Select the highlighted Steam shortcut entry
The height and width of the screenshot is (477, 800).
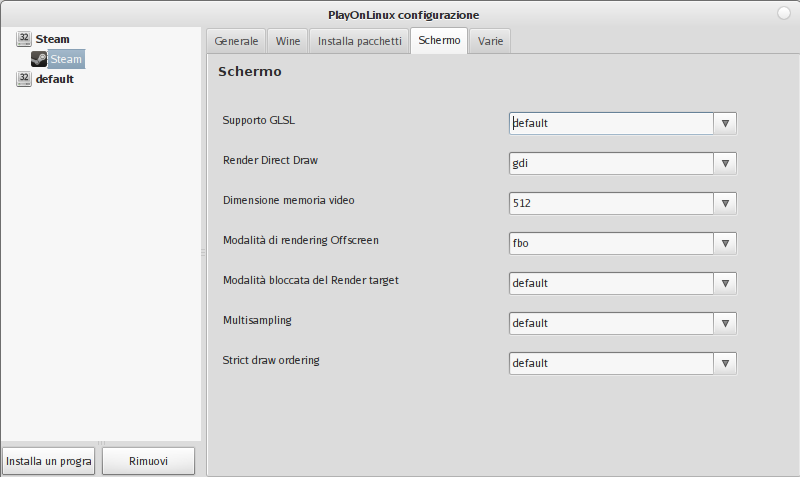click(66, 59)
